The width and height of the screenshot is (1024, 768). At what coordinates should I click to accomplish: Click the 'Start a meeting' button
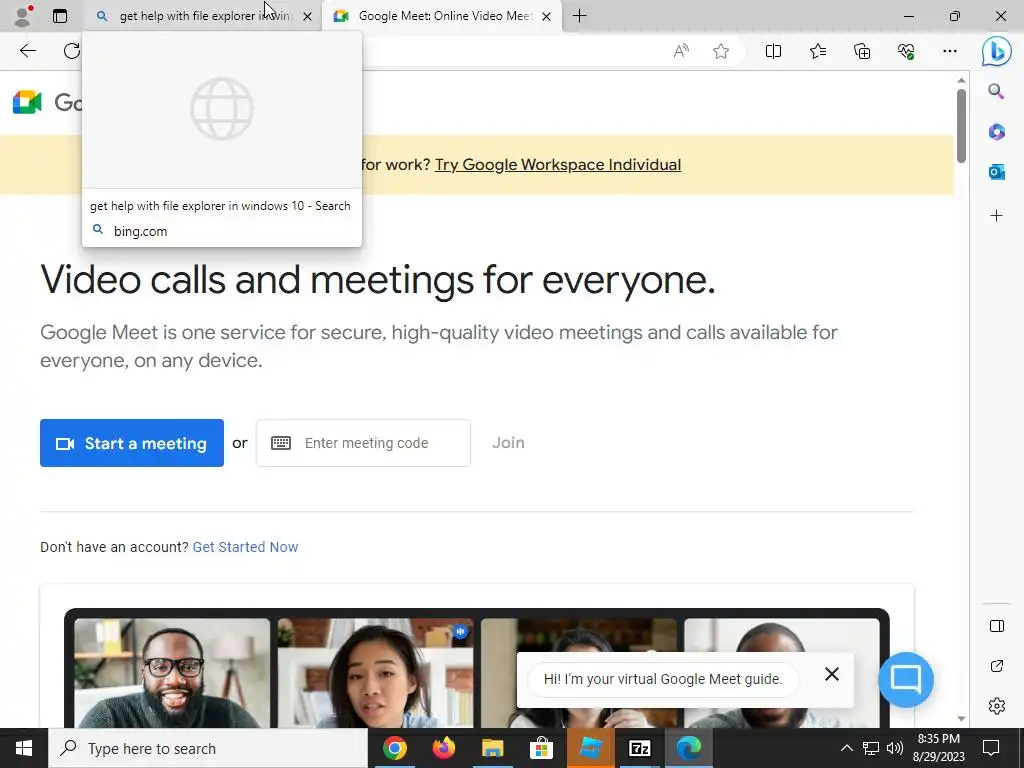[x=132, y=443]
